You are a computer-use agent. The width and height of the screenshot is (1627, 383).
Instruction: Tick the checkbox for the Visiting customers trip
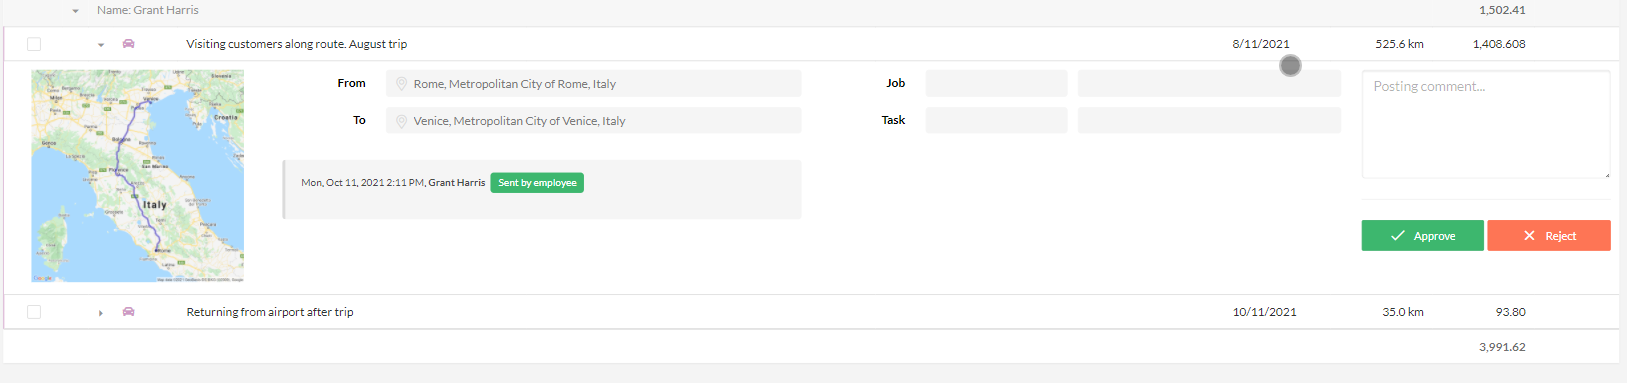click(34, 44)
